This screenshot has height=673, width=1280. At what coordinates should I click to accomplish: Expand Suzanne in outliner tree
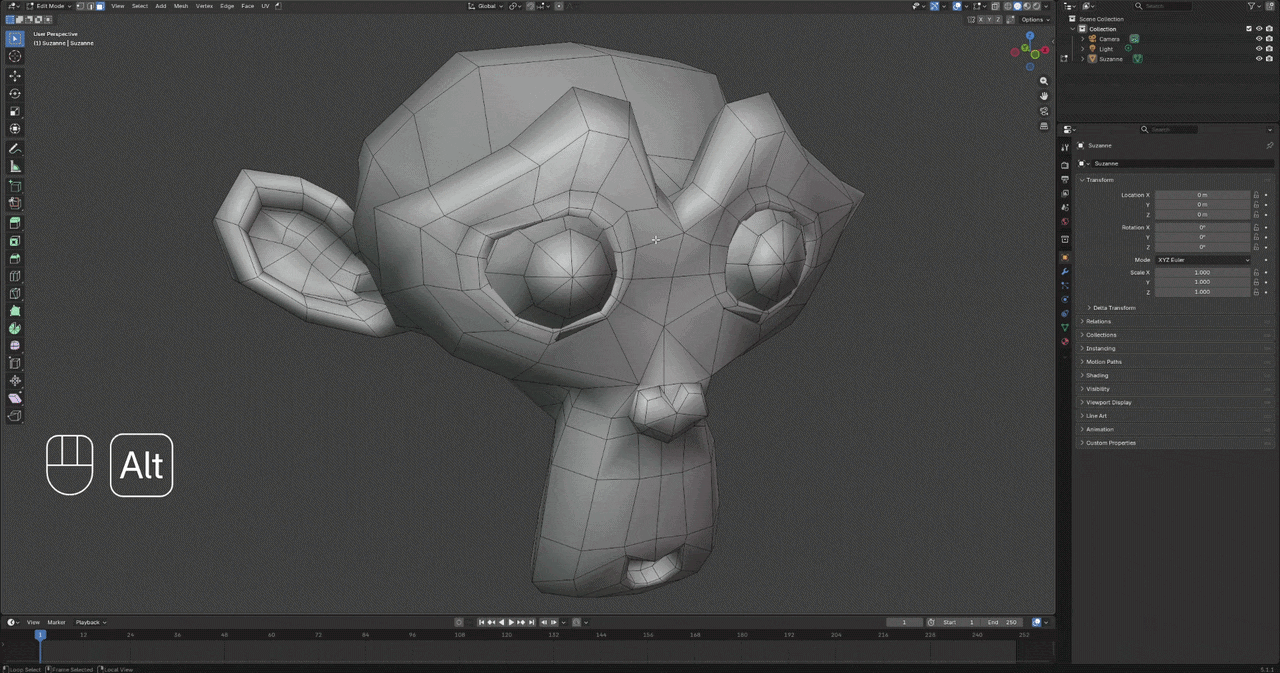1083,59
